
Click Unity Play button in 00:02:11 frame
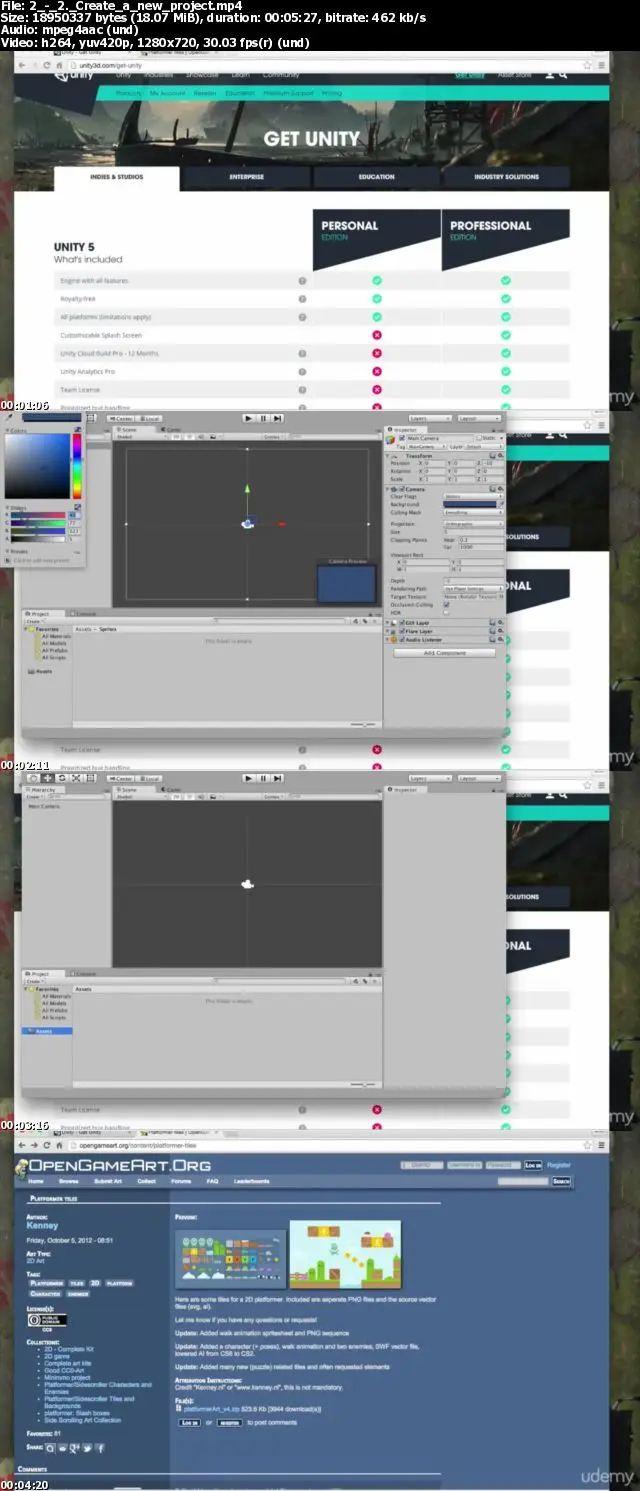(x=249, y=418)
